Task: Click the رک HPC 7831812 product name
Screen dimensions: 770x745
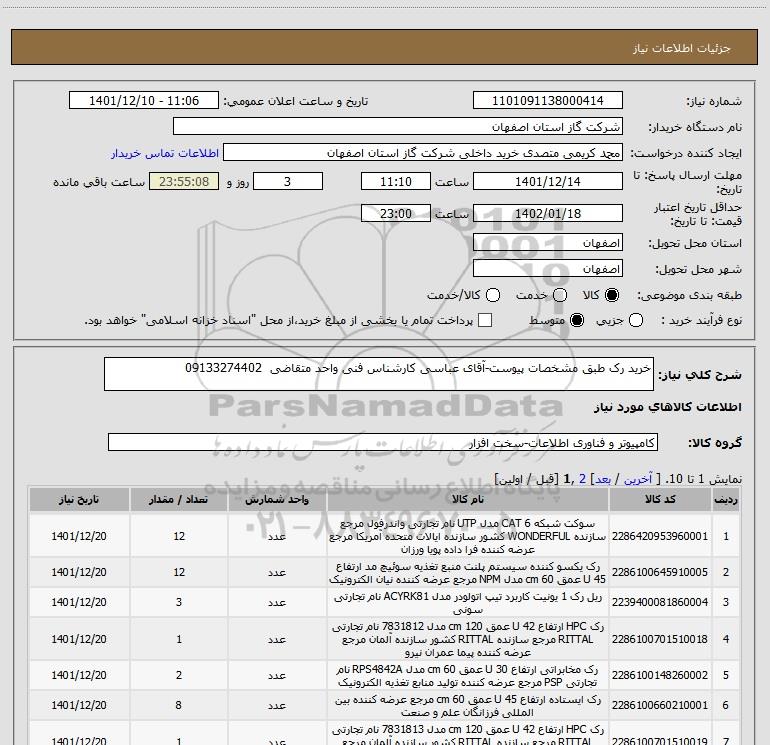Action: tap(468, 639)
